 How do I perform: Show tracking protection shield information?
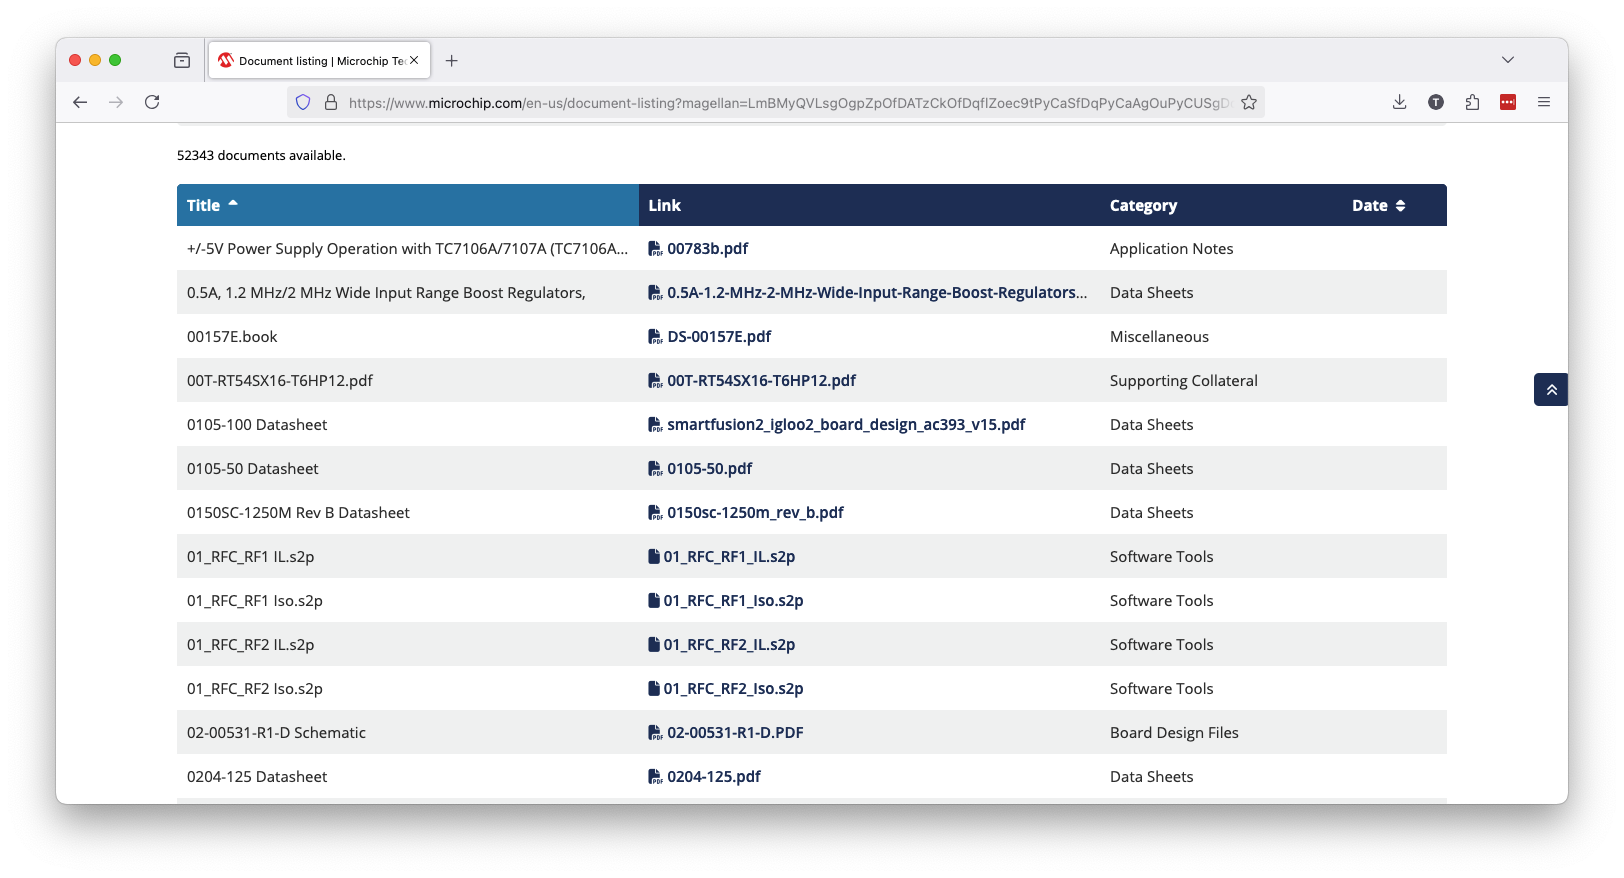pos(303,102)
